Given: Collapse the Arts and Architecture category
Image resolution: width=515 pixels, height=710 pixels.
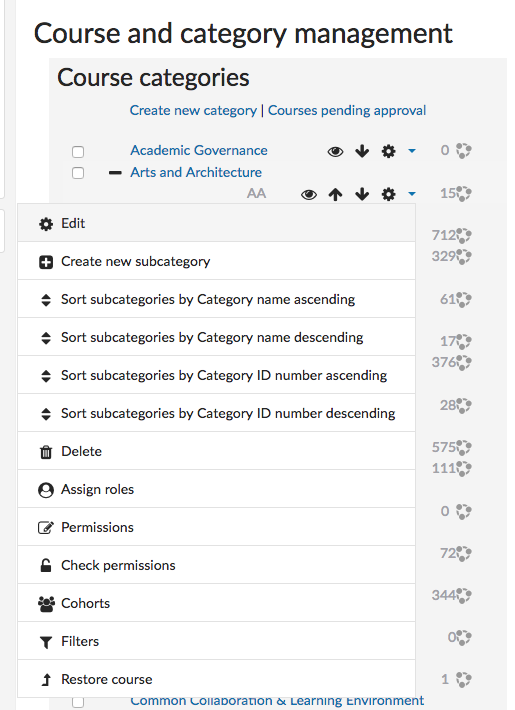Looking at the screenshot, I should click(x=115, y=173).
